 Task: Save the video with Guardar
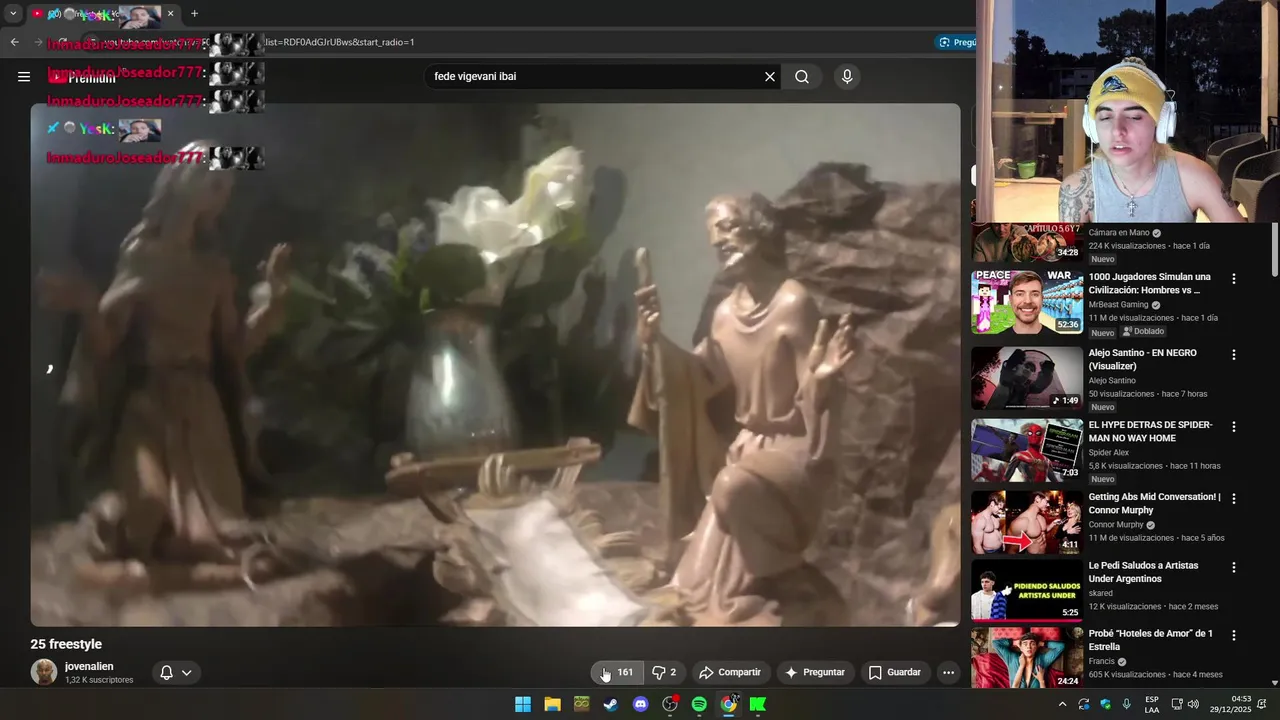pyautogui.click(x=894, y=672)
